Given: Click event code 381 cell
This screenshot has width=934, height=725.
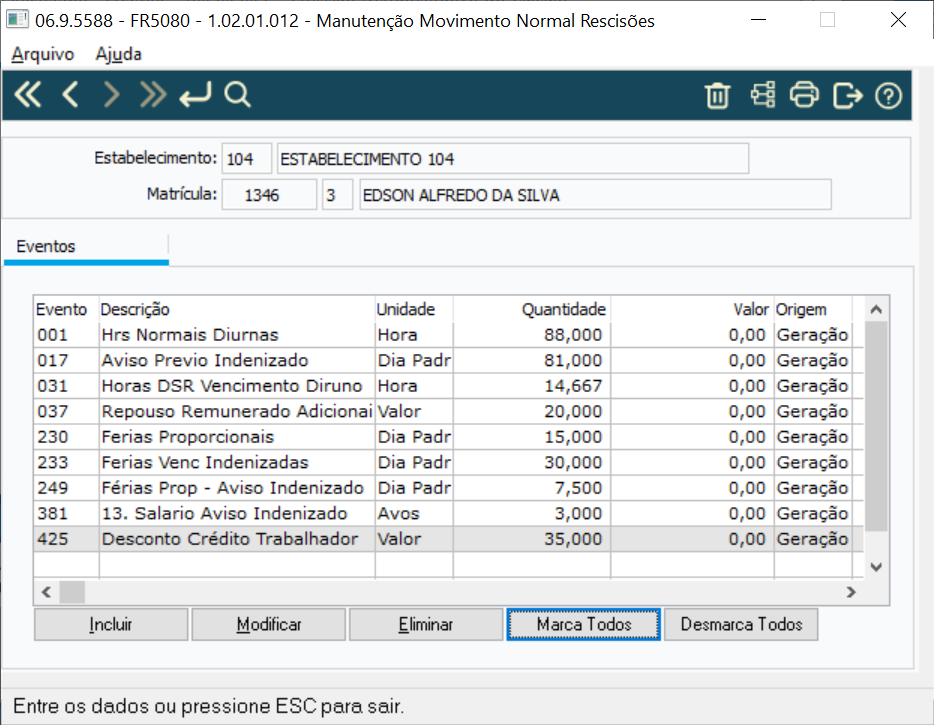Looking at the screenshot, I should (x=66, y=514).
